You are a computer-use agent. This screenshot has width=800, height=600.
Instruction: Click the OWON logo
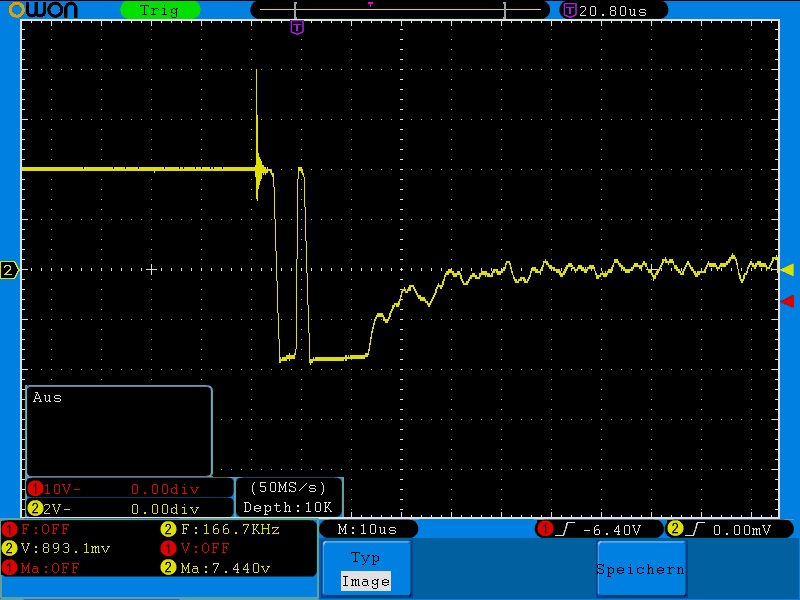[50, 10]
